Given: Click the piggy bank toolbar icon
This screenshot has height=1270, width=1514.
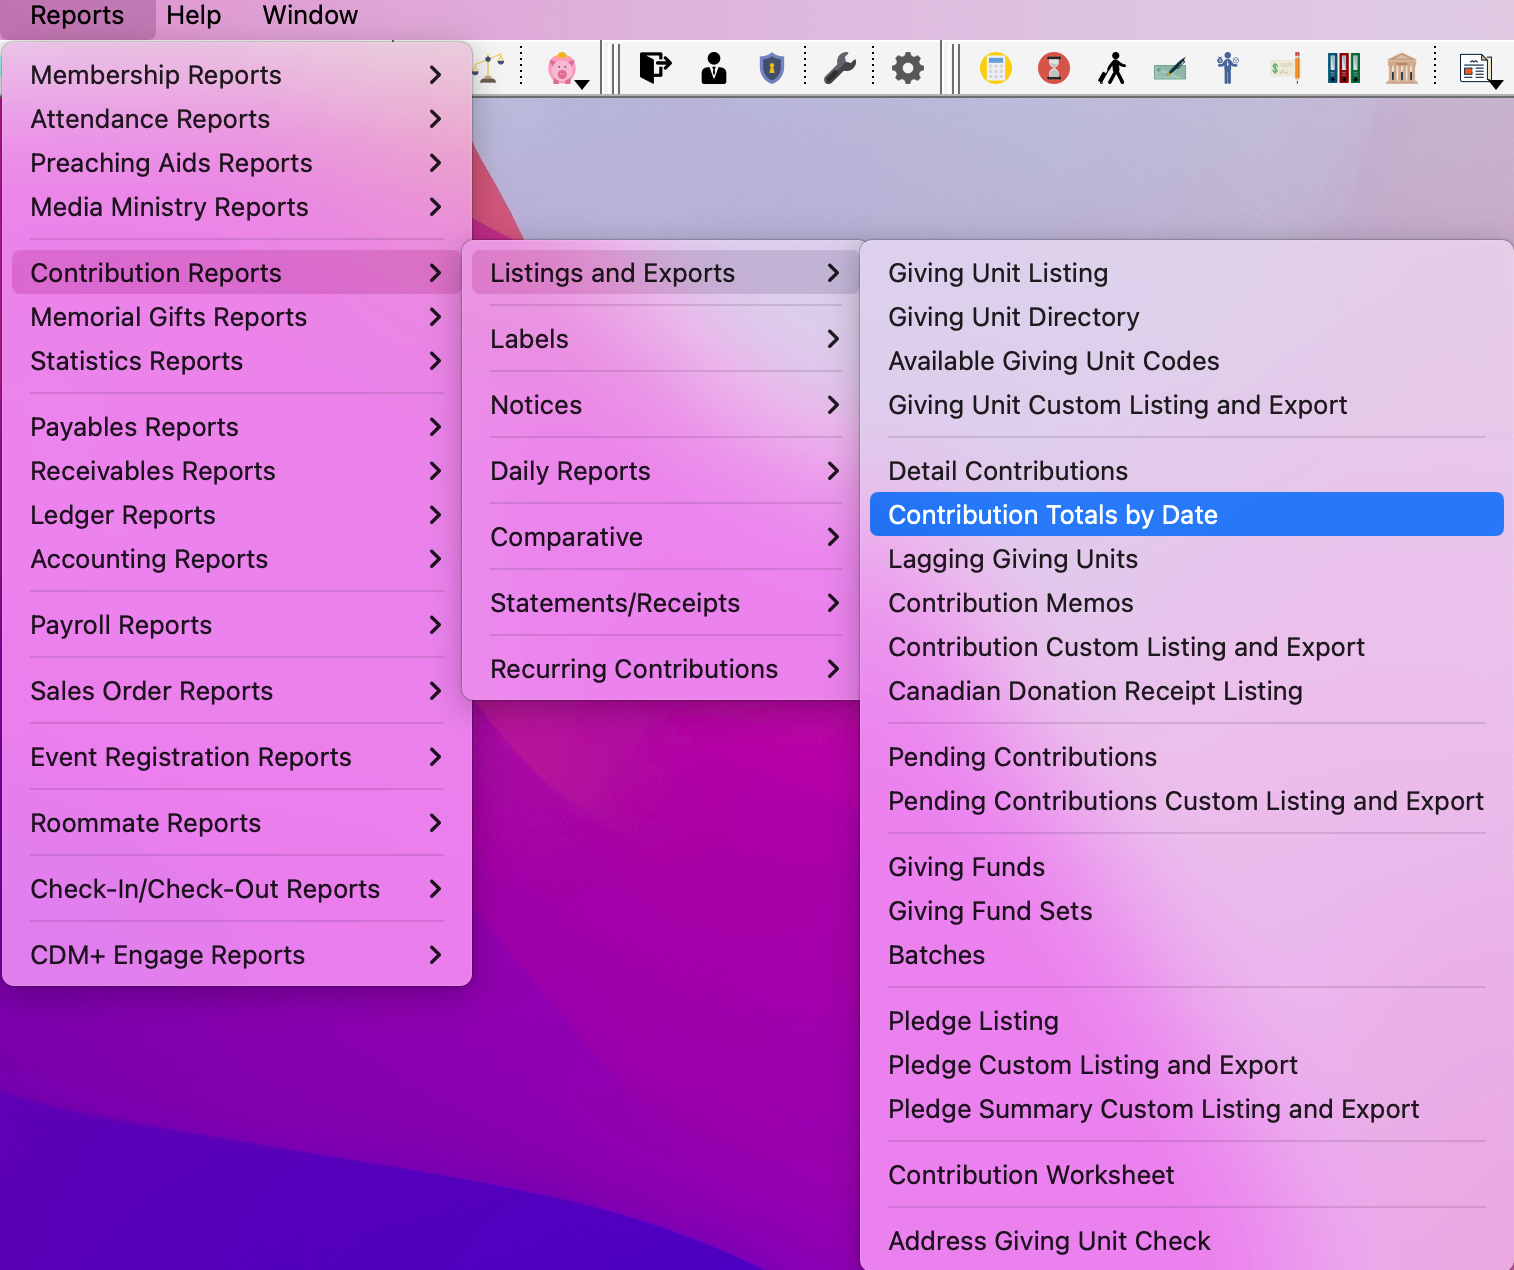Looking at the screenshot, I should (x=562, y=68).
